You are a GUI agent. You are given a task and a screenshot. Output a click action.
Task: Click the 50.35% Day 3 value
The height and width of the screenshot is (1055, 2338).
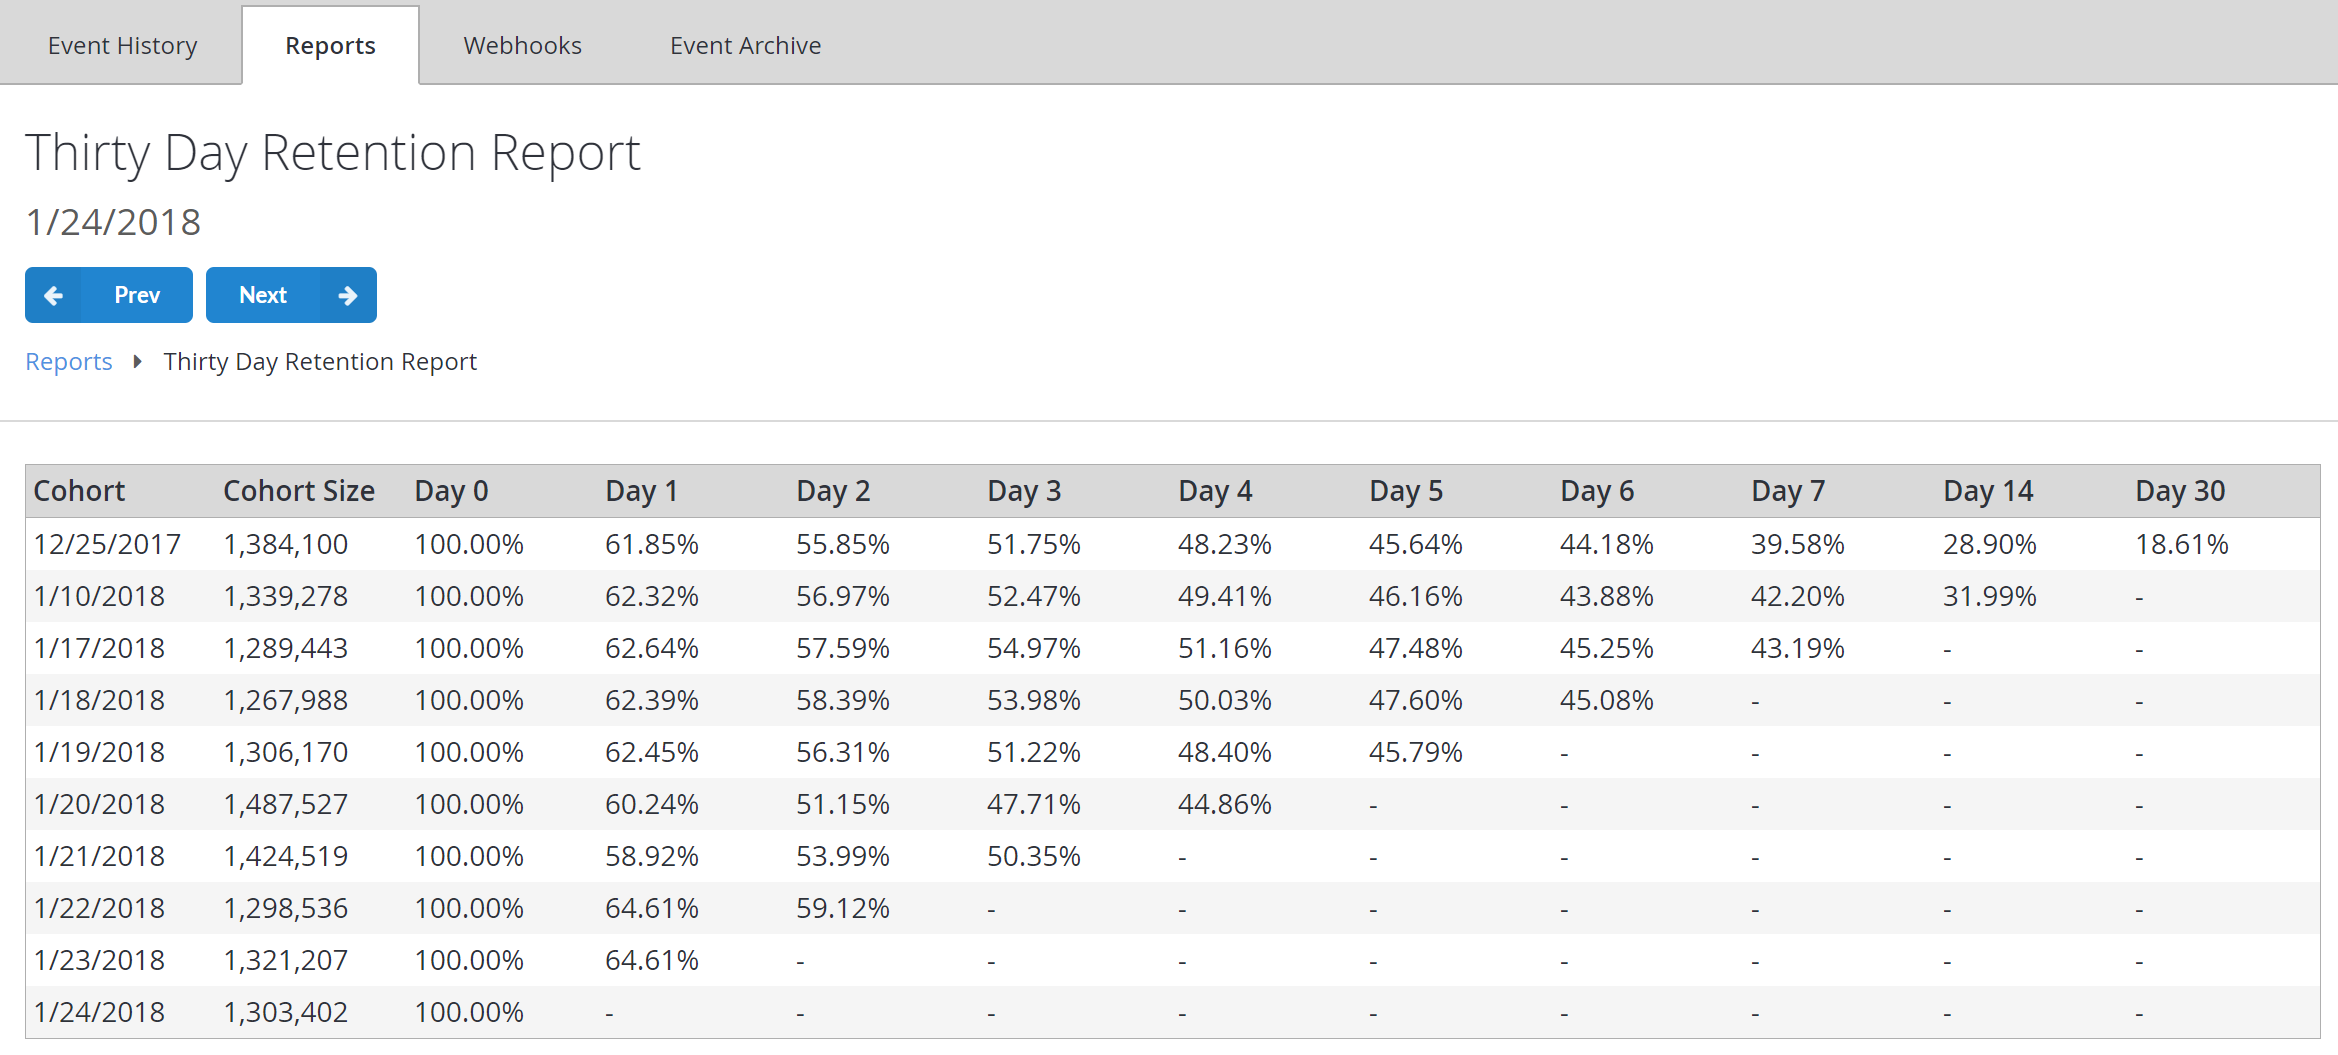(x=1034, y=856)
